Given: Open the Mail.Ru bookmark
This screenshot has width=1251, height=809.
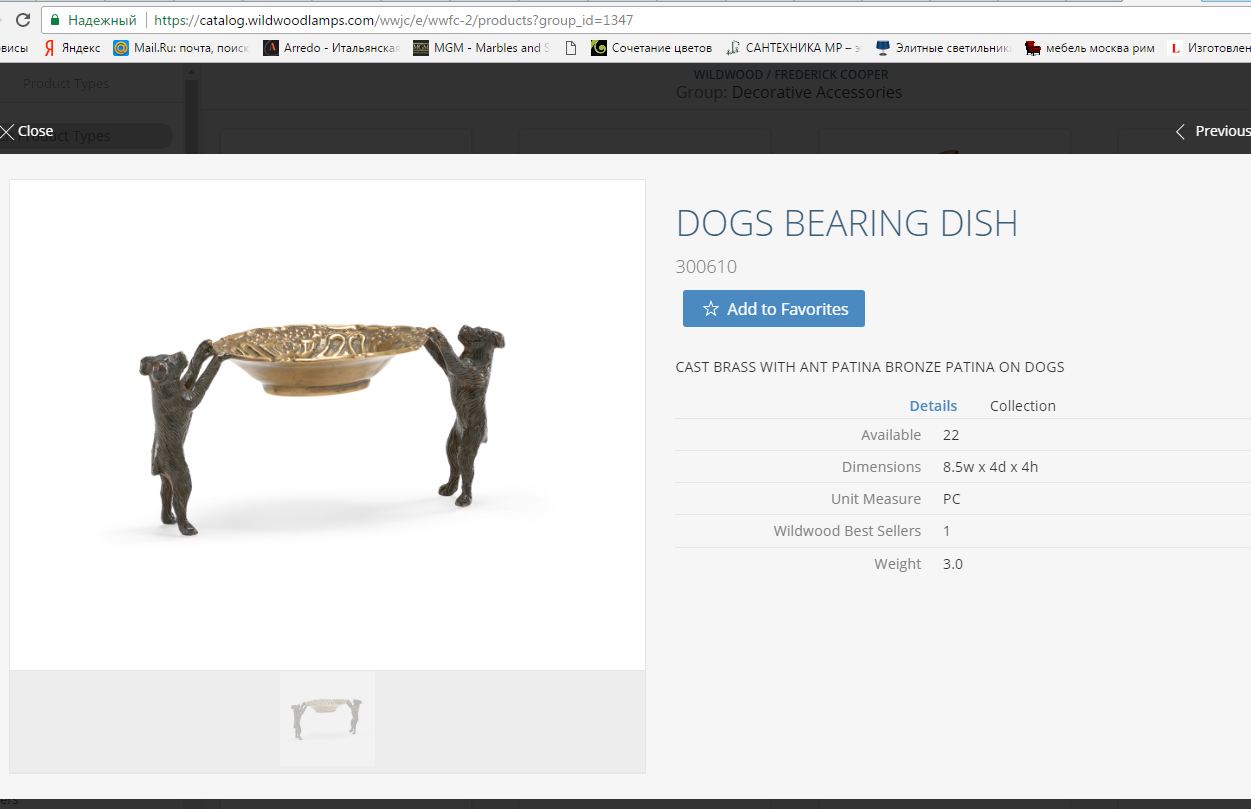Looking at the screenshot, I should click(x=180, y=48).
